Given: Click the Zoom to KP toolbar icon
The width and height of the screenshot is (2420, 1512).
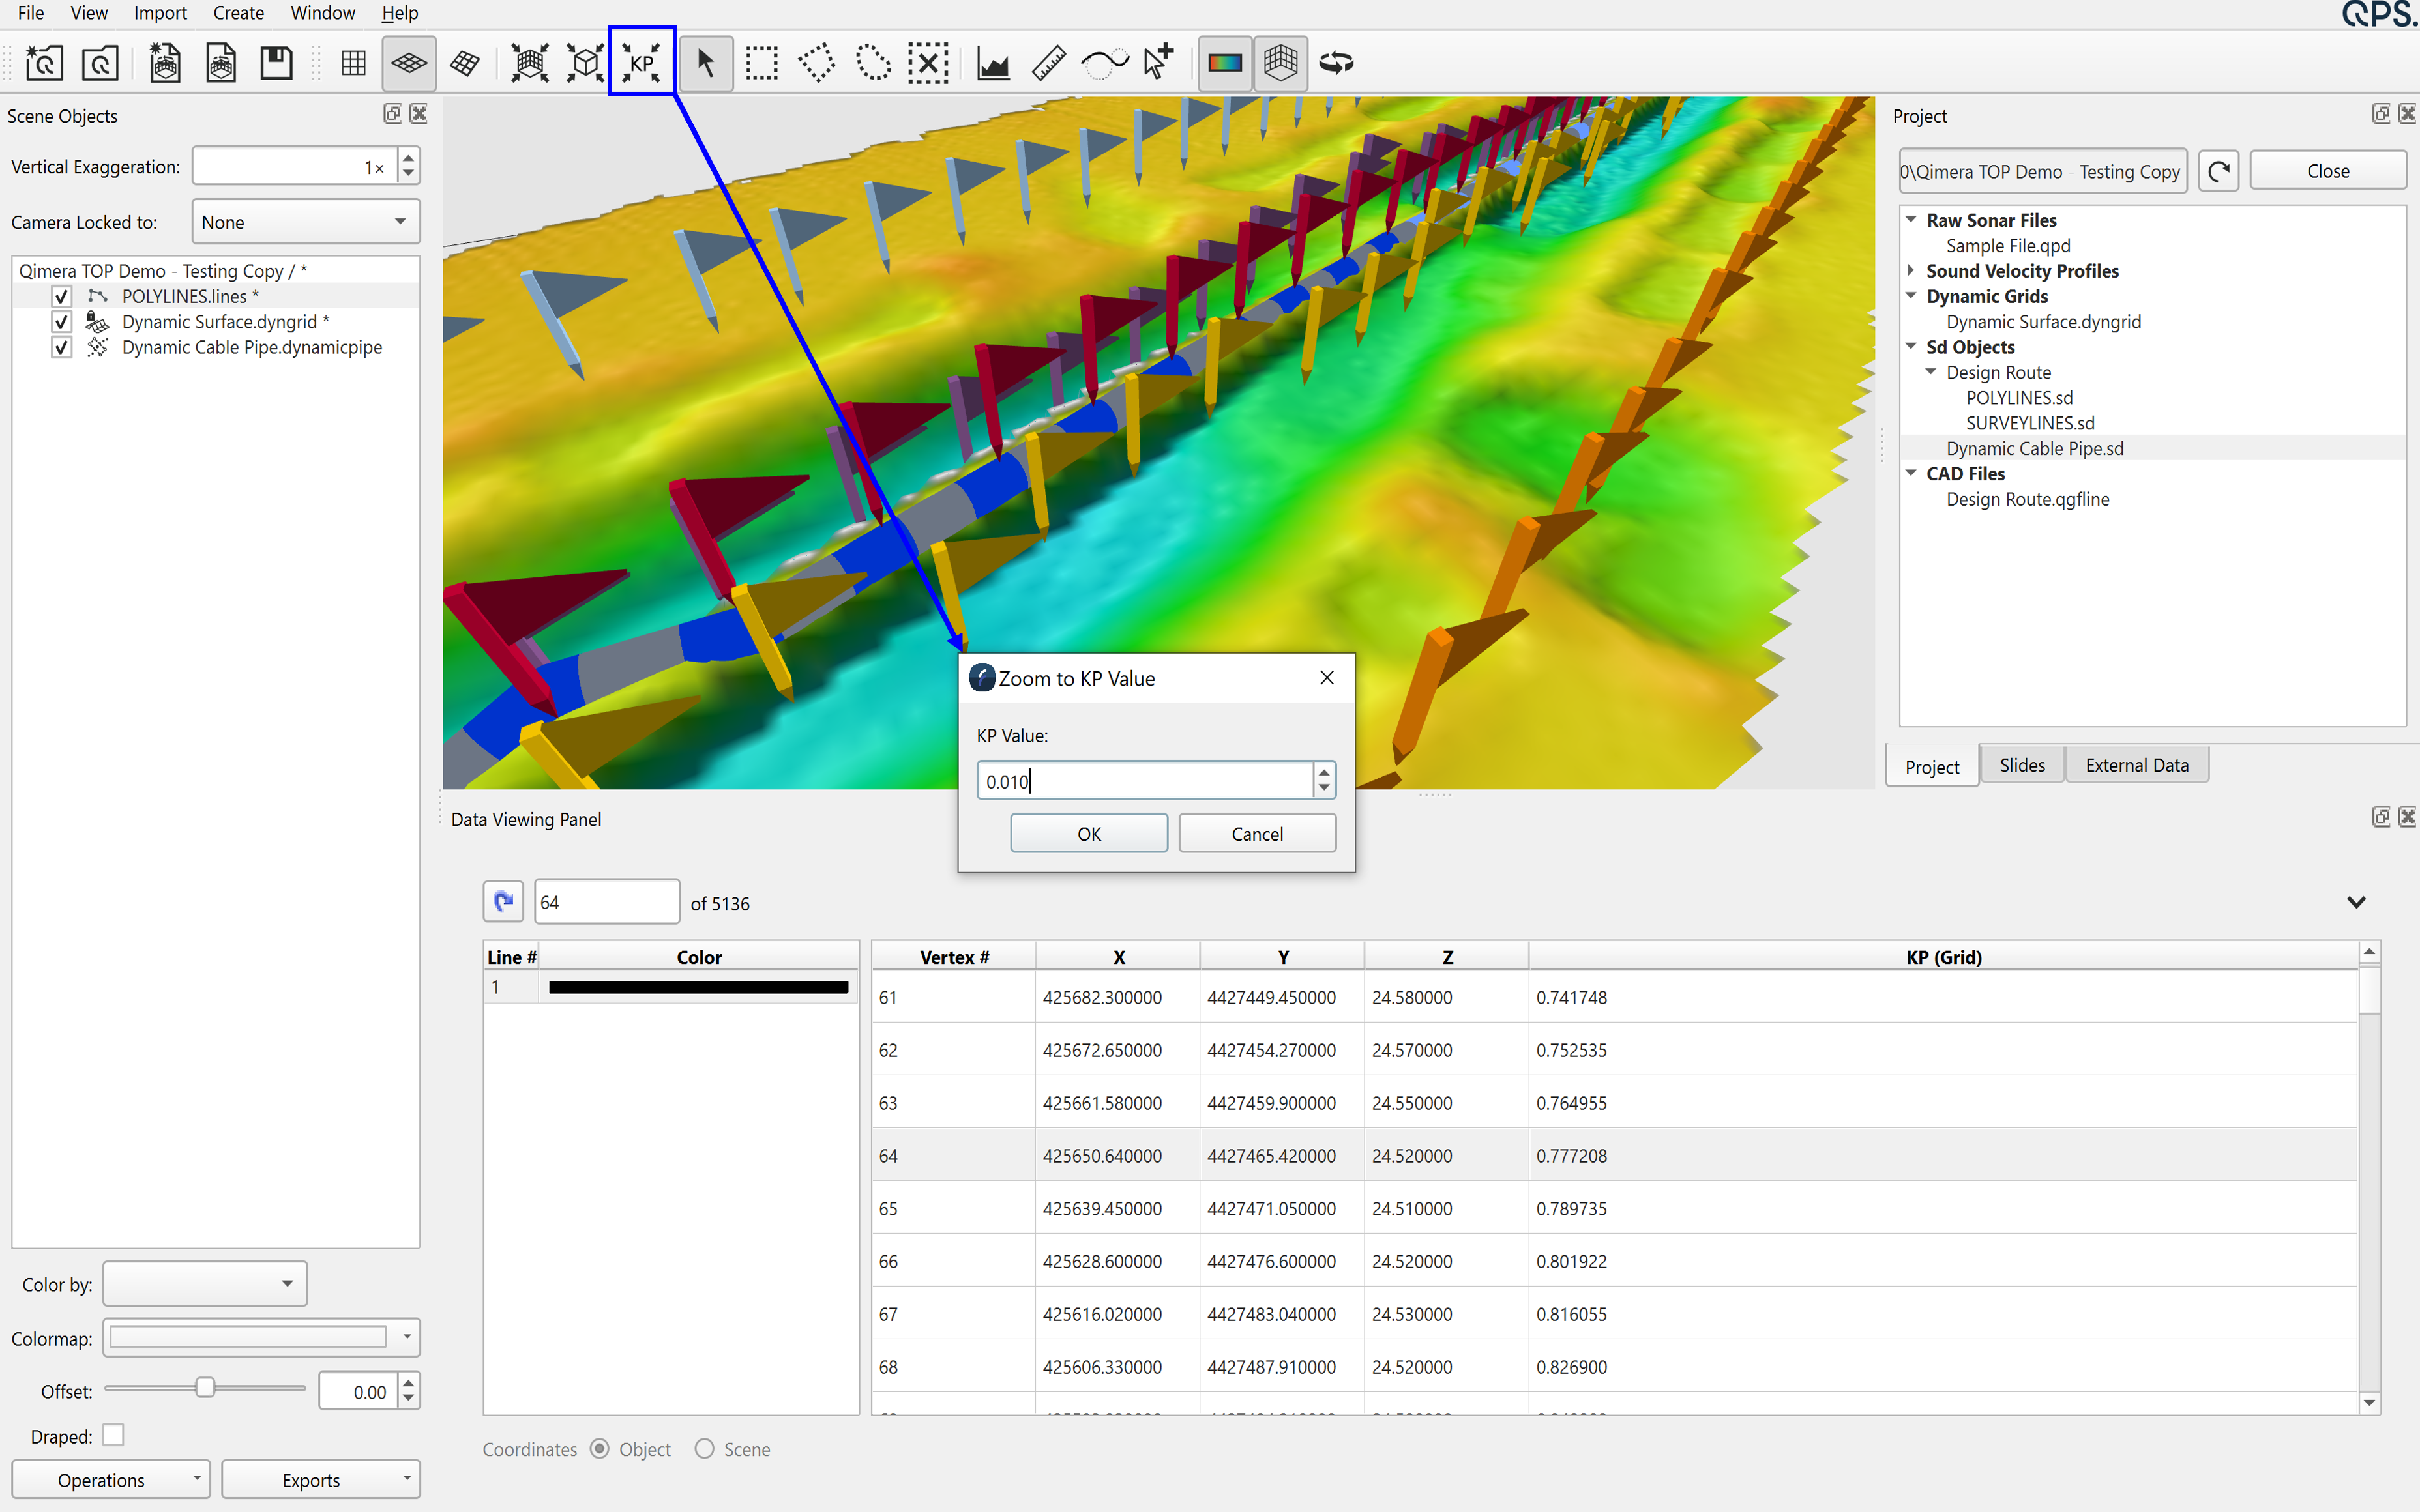Looking at the screenshot, I should pos(642,63).
